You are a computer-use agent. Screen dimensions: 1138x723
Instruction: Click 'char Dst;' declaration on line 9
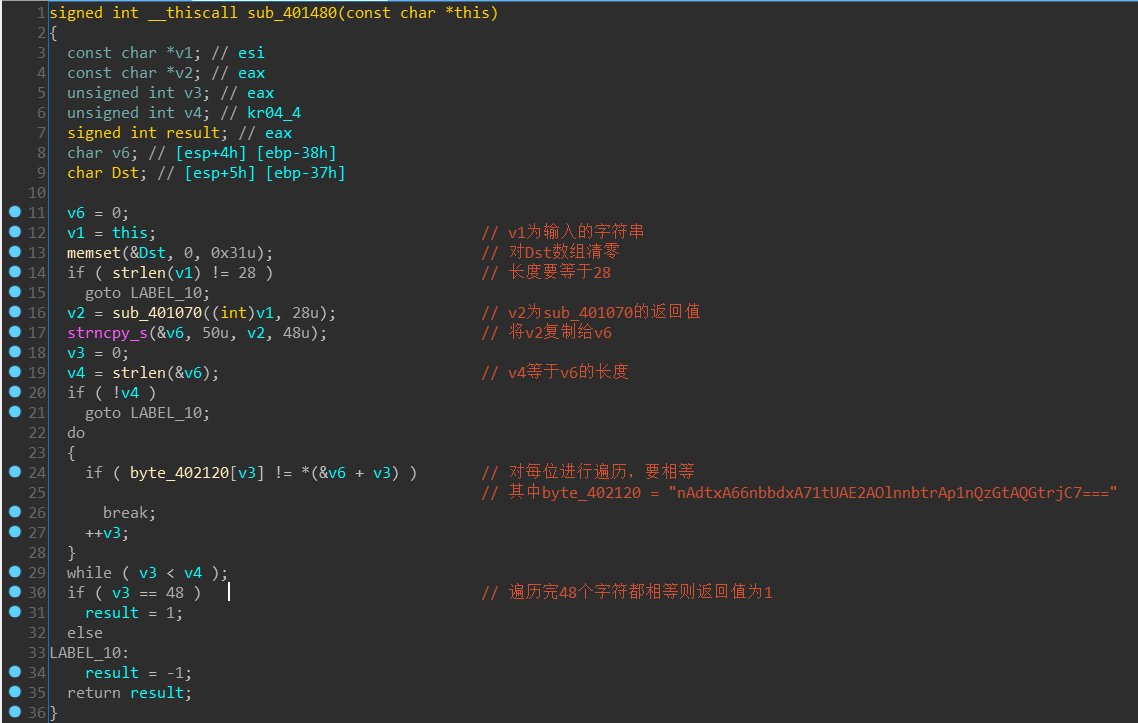107,173
